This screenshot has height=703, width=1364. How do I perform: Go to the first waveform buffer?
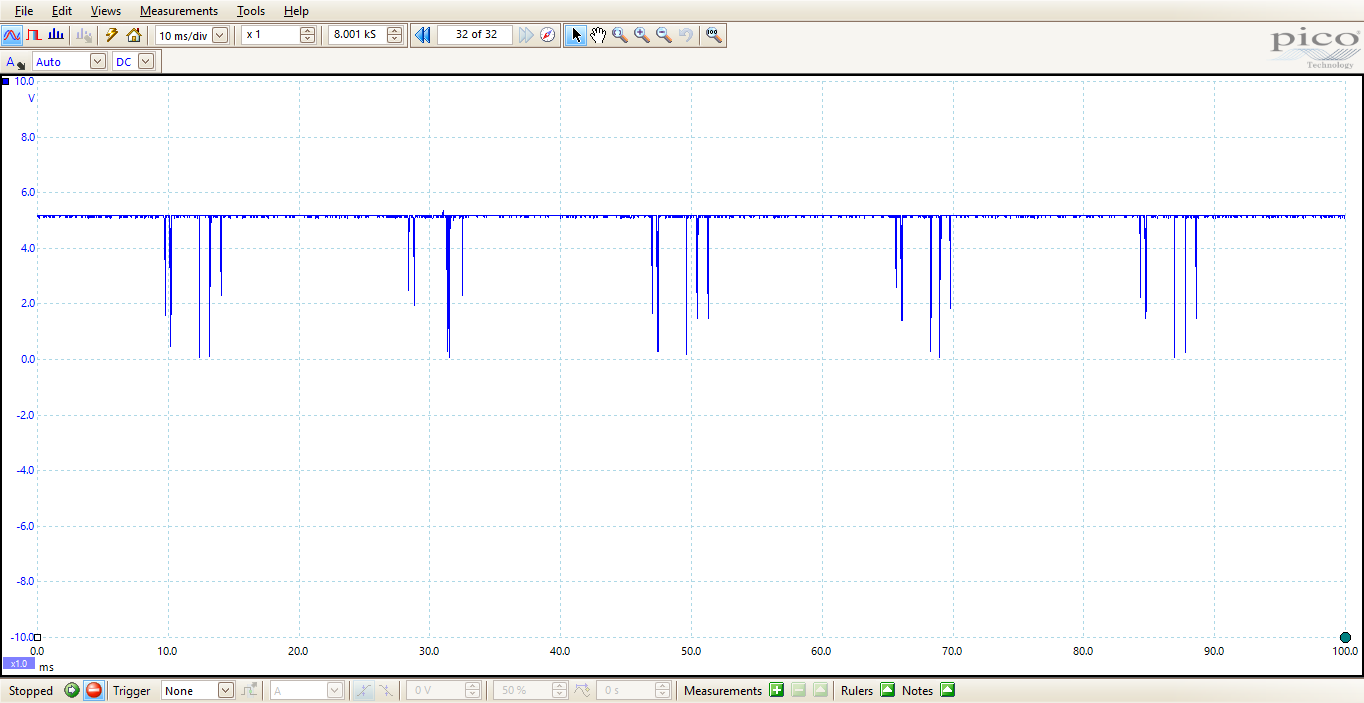coord(422,35)
